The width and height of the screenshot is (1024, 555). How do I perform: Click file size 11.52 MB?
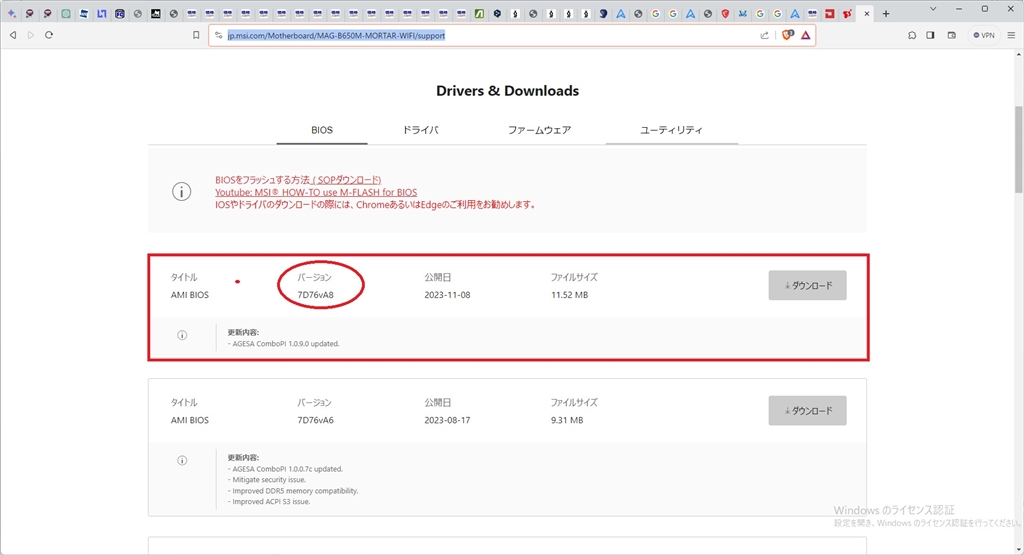(569, 294)
